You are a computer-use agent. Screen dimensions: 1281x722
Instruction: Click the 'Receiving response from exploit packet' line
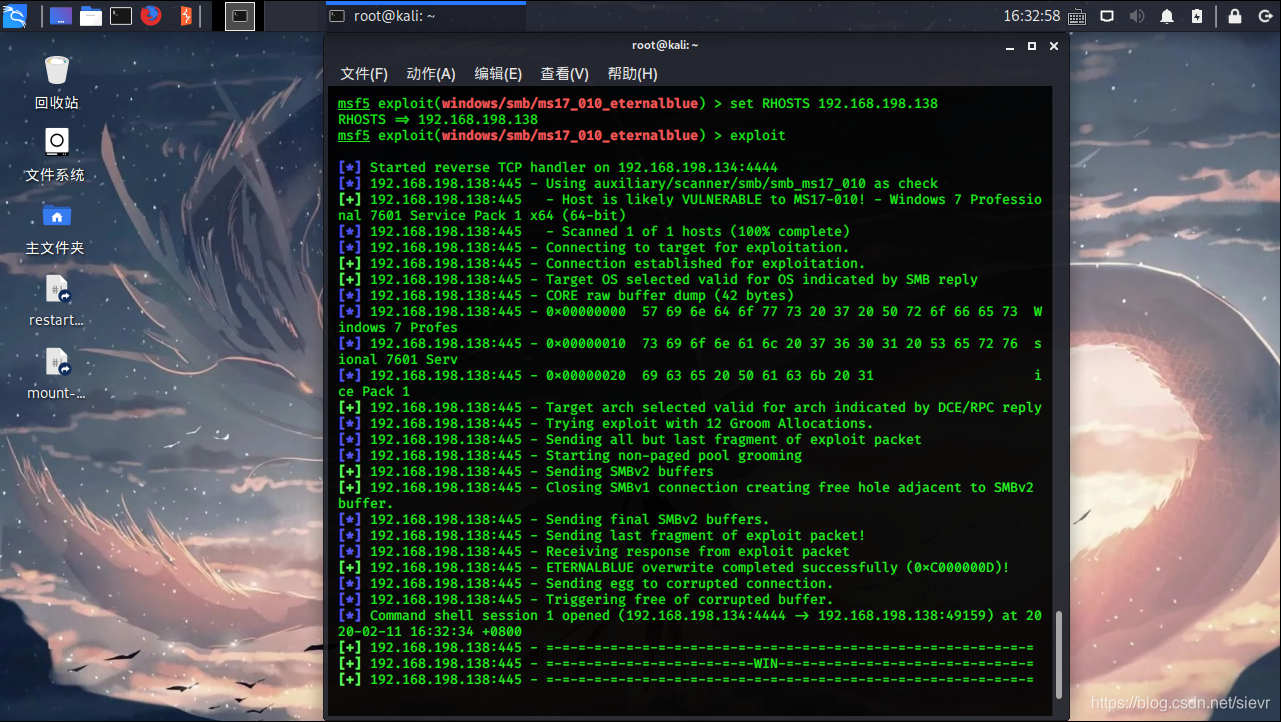tap(594, 552)
